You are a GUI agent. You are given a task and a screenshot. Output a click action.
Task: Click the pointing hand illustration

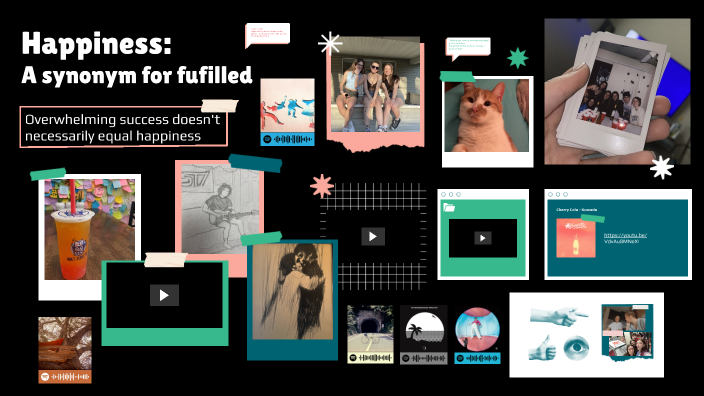point(559,316)
